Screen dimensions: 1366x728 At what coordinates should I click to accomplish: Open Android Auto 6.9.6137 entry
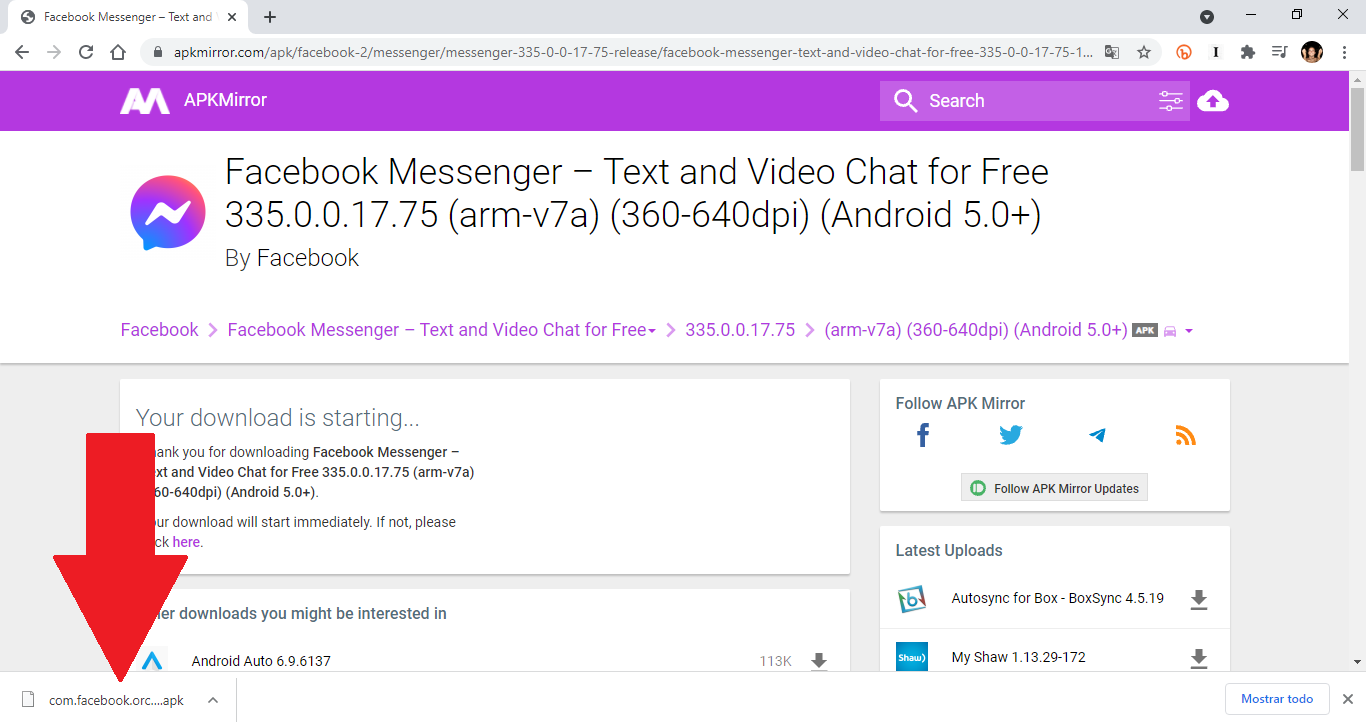[x=261, y=661]
